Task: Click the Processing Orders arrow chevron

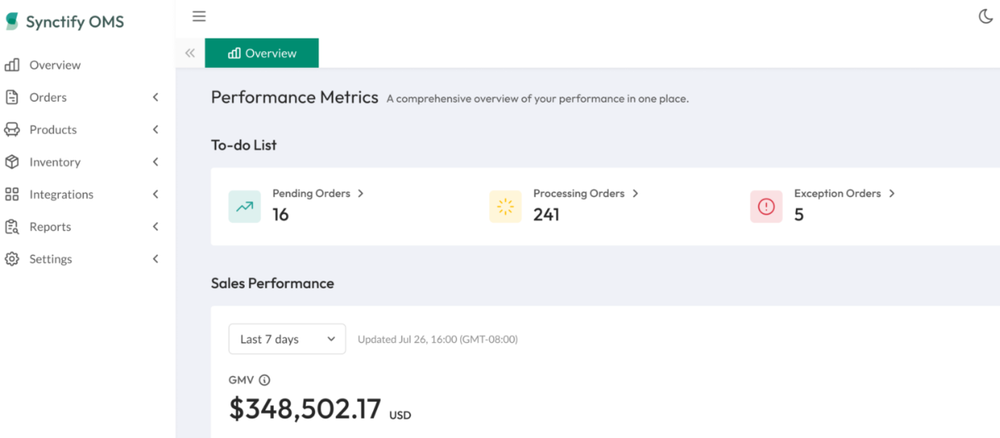Action: point(635,193)
